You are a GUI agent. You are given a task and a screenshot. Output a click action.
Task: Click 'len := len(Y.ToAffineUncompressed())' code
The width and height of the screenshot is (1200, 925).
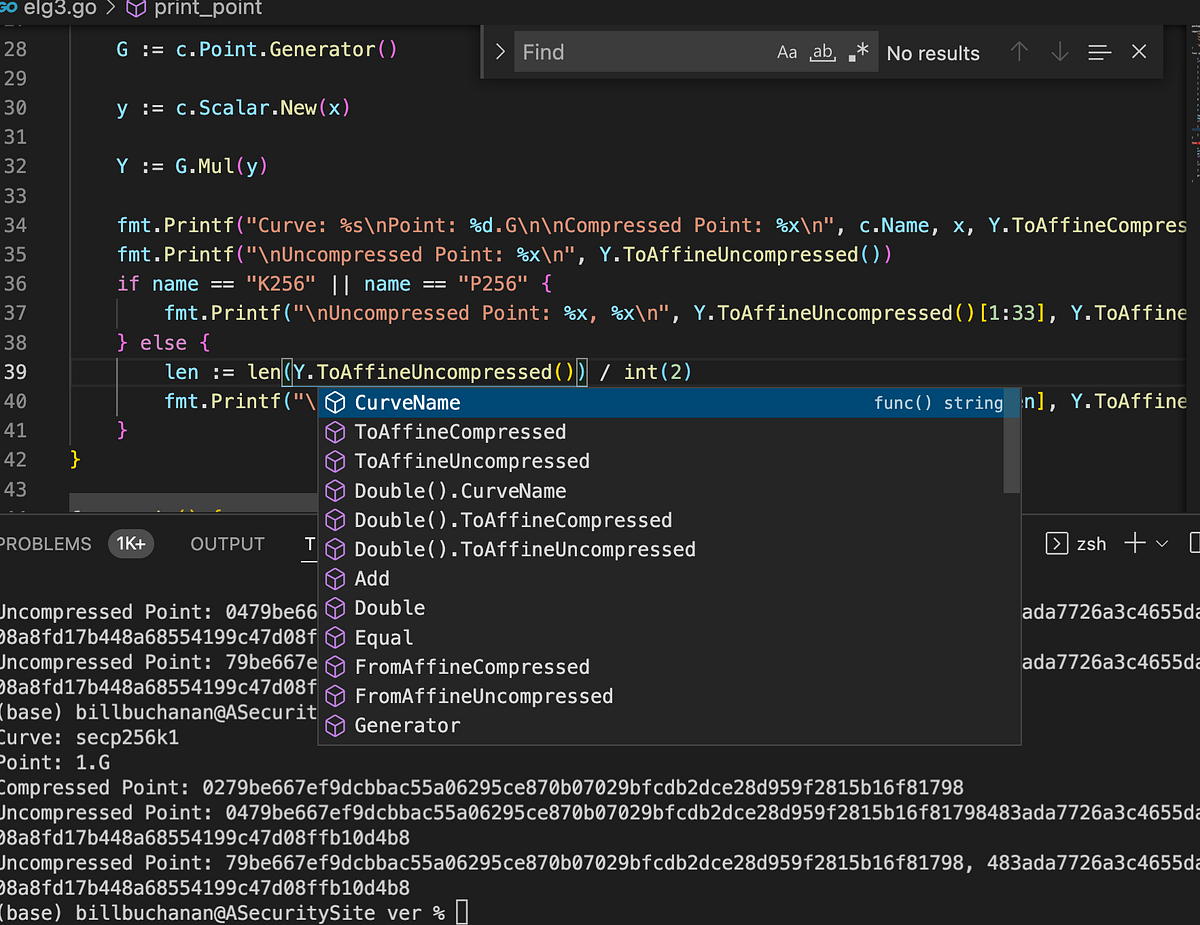pos(377,372)
